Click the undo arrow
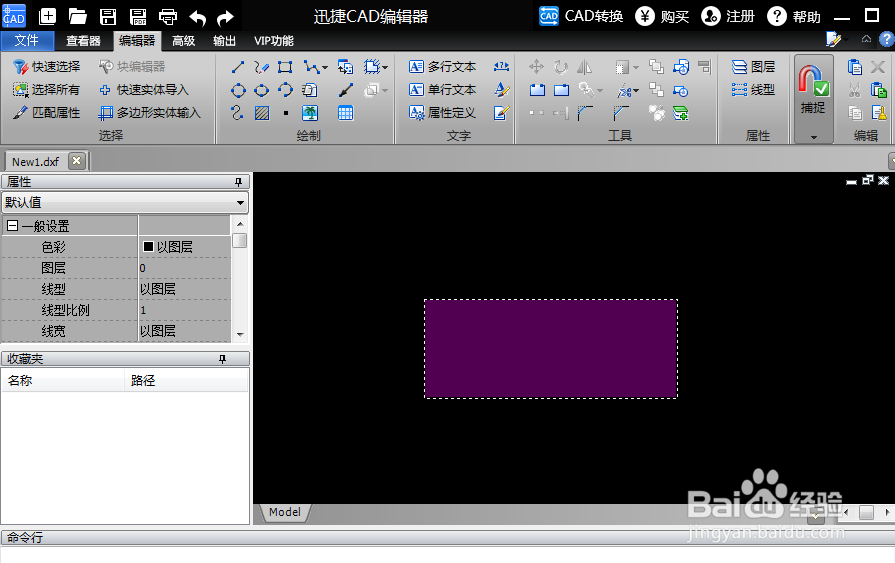This screenshot has height=563, width=895. click(197, 18)
